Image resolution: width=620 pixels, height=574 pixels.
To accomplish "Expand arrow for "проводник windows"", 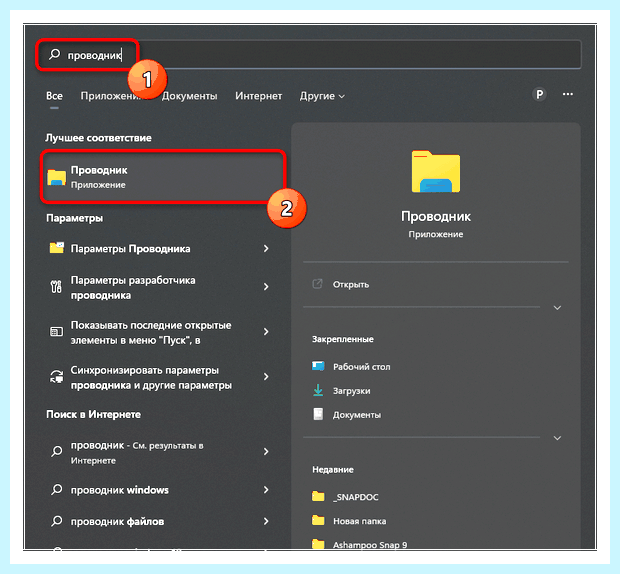I will tap(266, 490).
